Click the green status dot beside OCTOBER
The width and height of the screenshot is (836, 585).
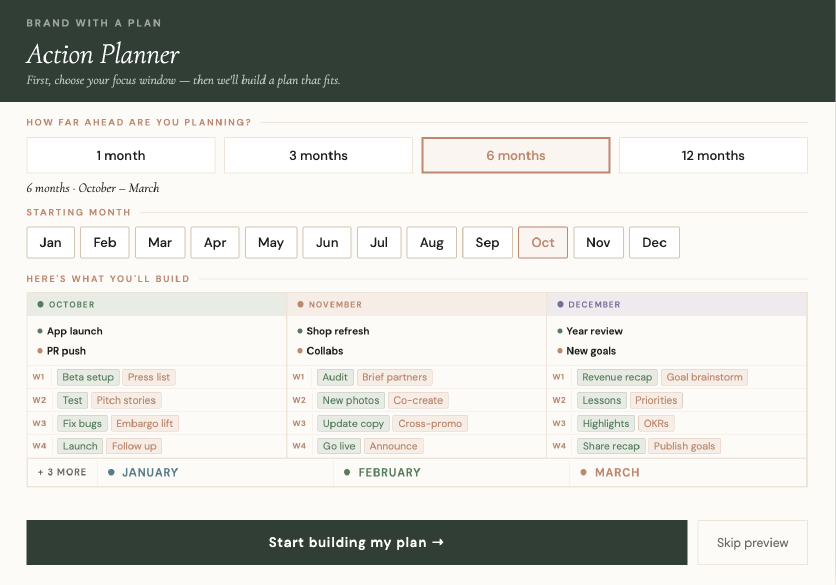[x=39, y=304]
